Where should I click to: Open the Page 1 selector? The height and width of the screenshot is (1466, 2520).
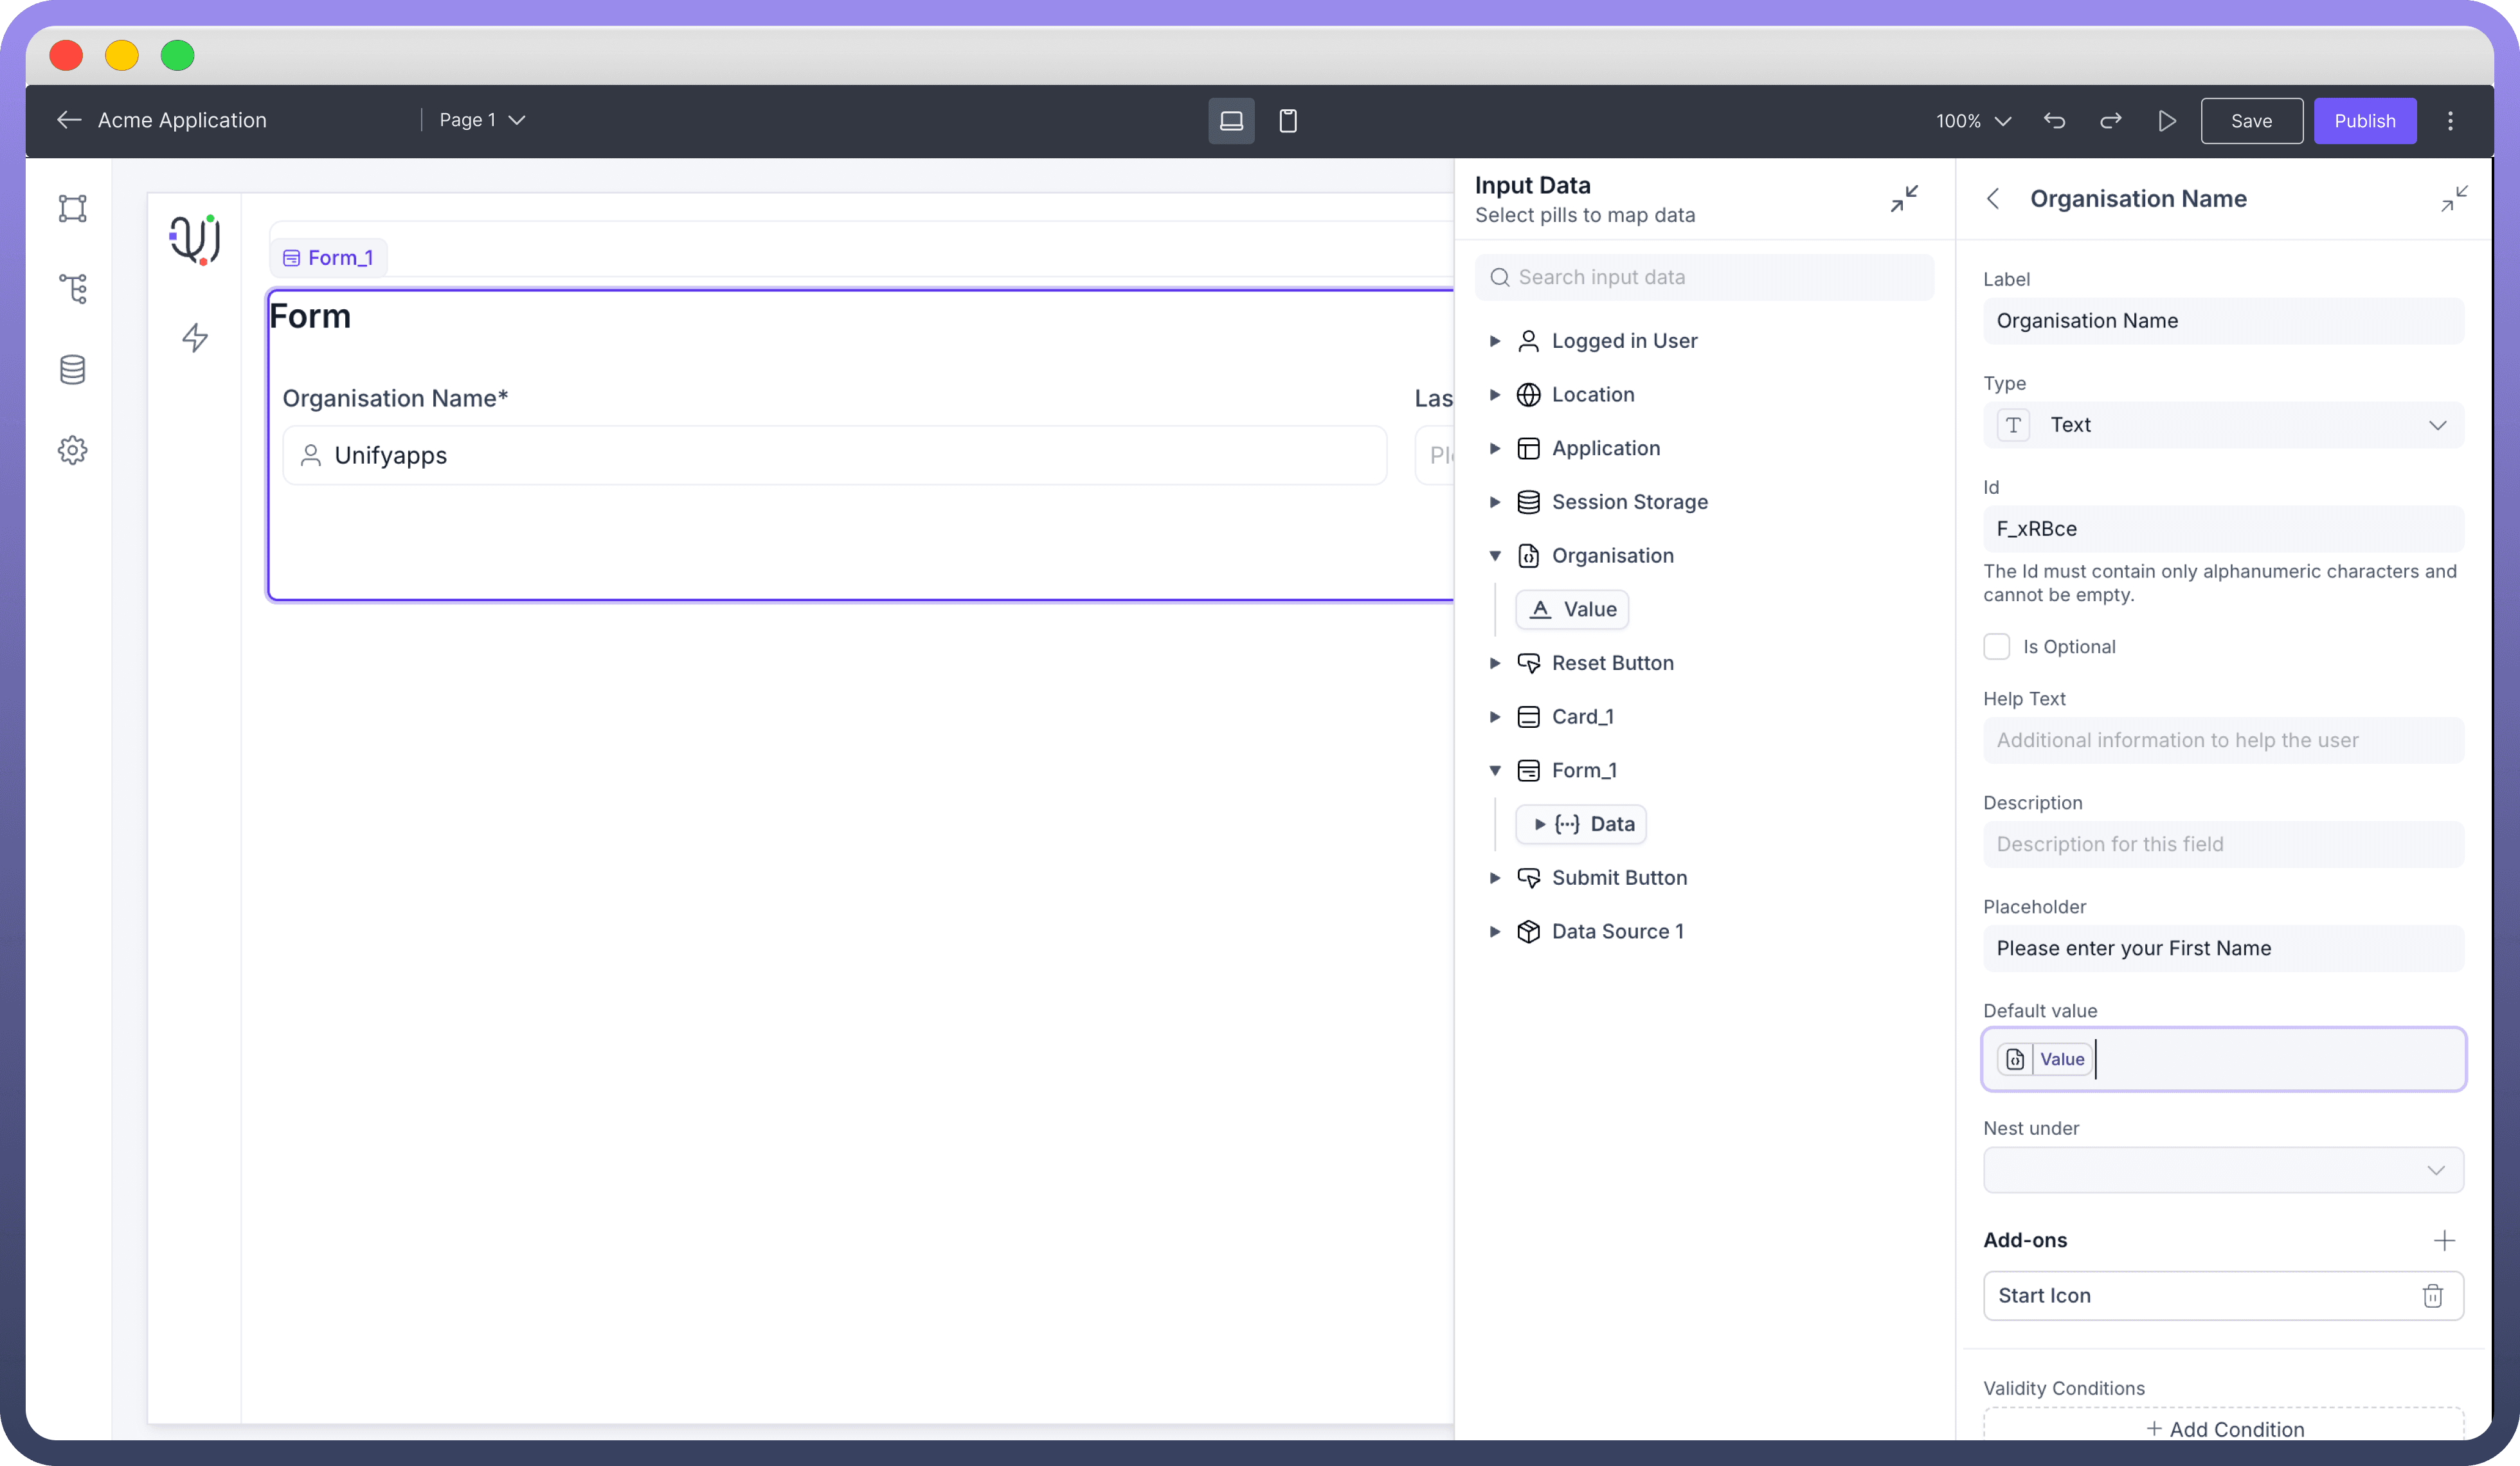pyautogui.click(x=482, y=120)
